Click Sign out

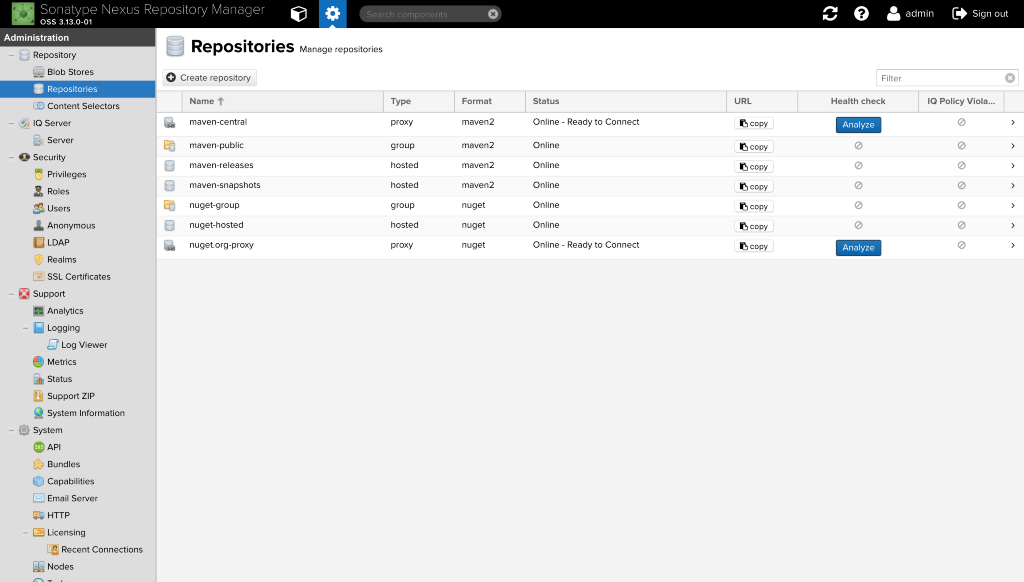tap(980, 14)
